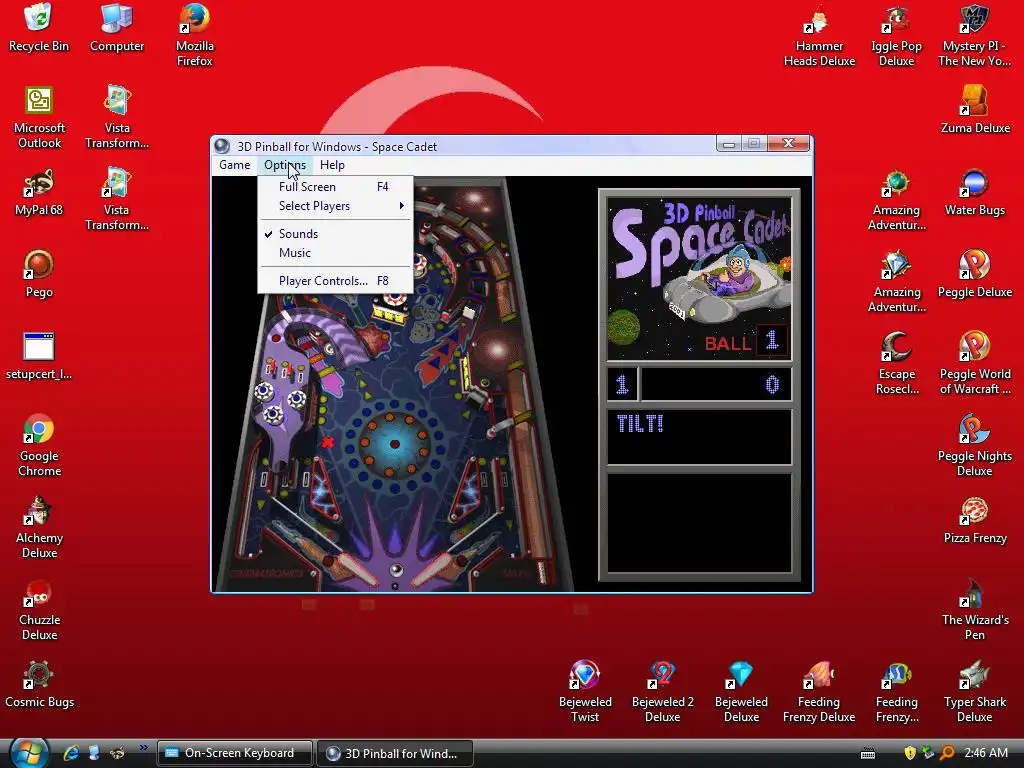The height and width of the screenshot is (768, 1024).
Task: Select the Feeding Frenzy 2 shortcut
Action: tap(896, 691)
